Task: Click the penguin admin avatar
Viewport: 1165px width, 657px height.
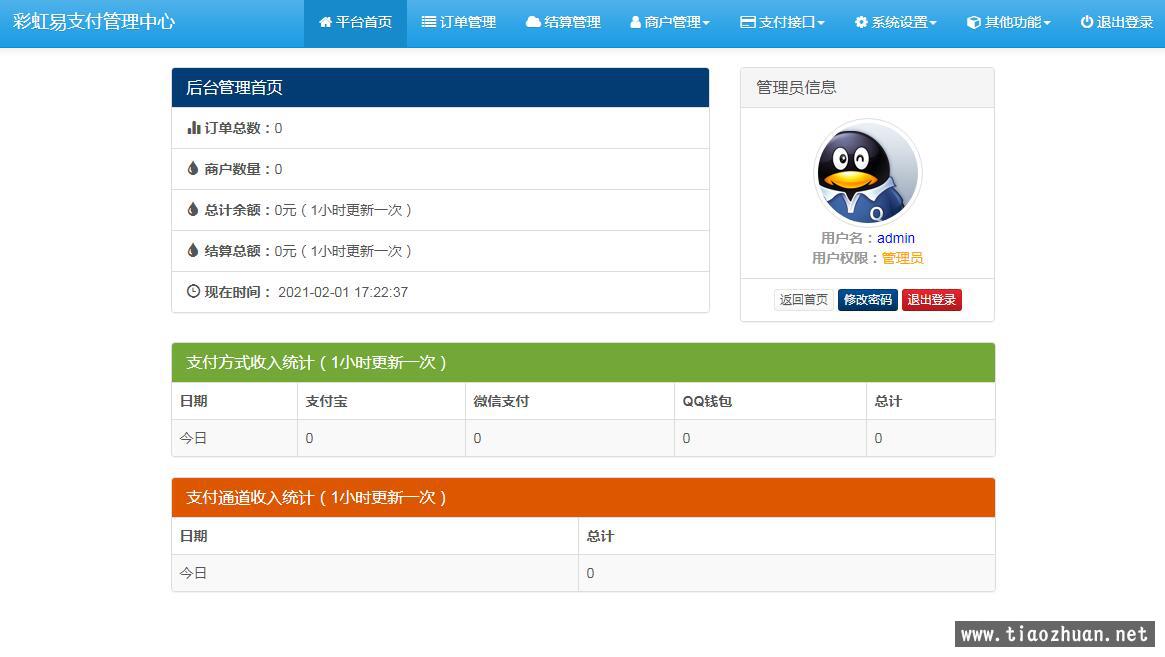Action: coord(867,172)
